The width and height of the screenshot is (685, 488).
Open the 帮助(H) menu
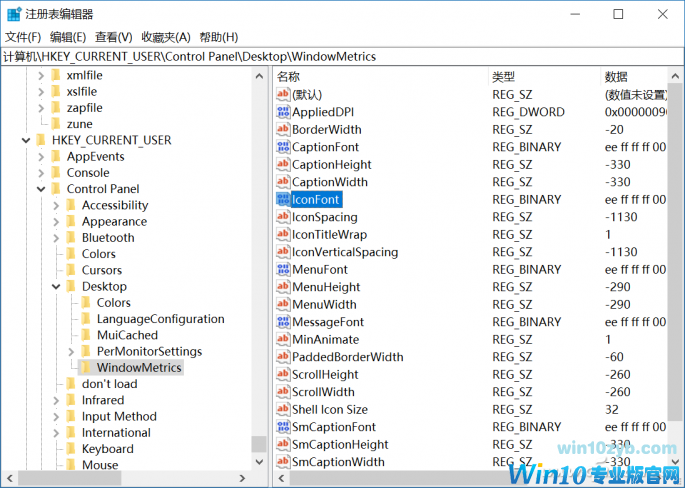(x=219, y=37)
